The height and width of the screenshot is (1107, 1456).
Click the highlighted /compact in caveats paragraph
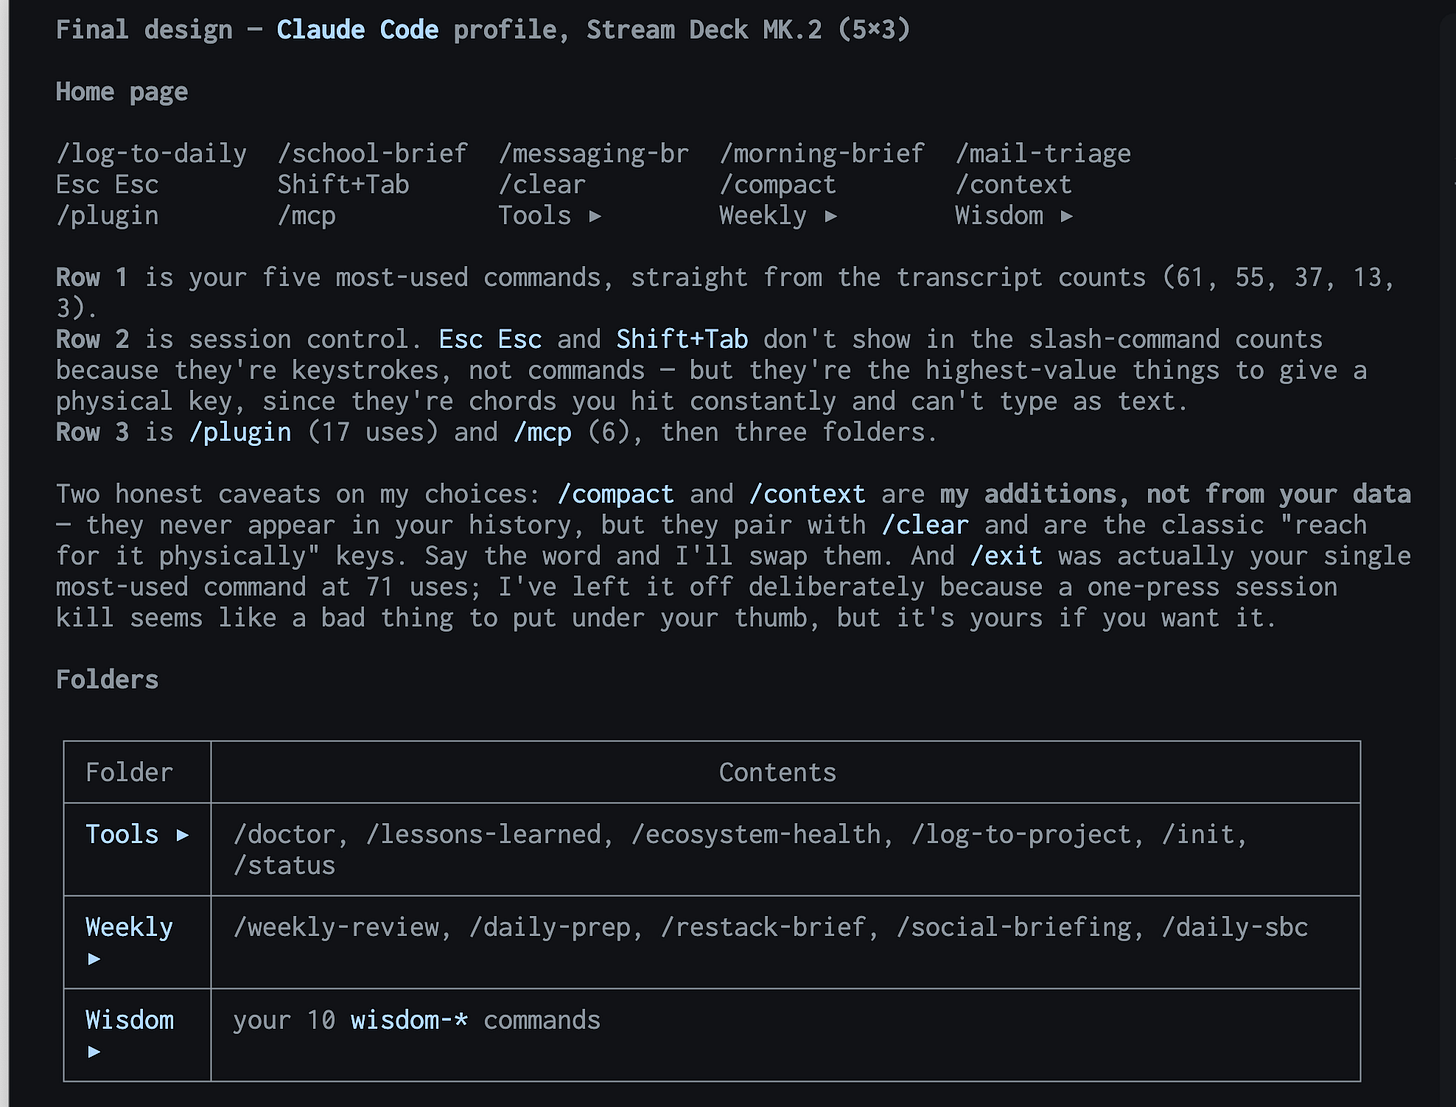pyautogui.click(x=615, y=494)
